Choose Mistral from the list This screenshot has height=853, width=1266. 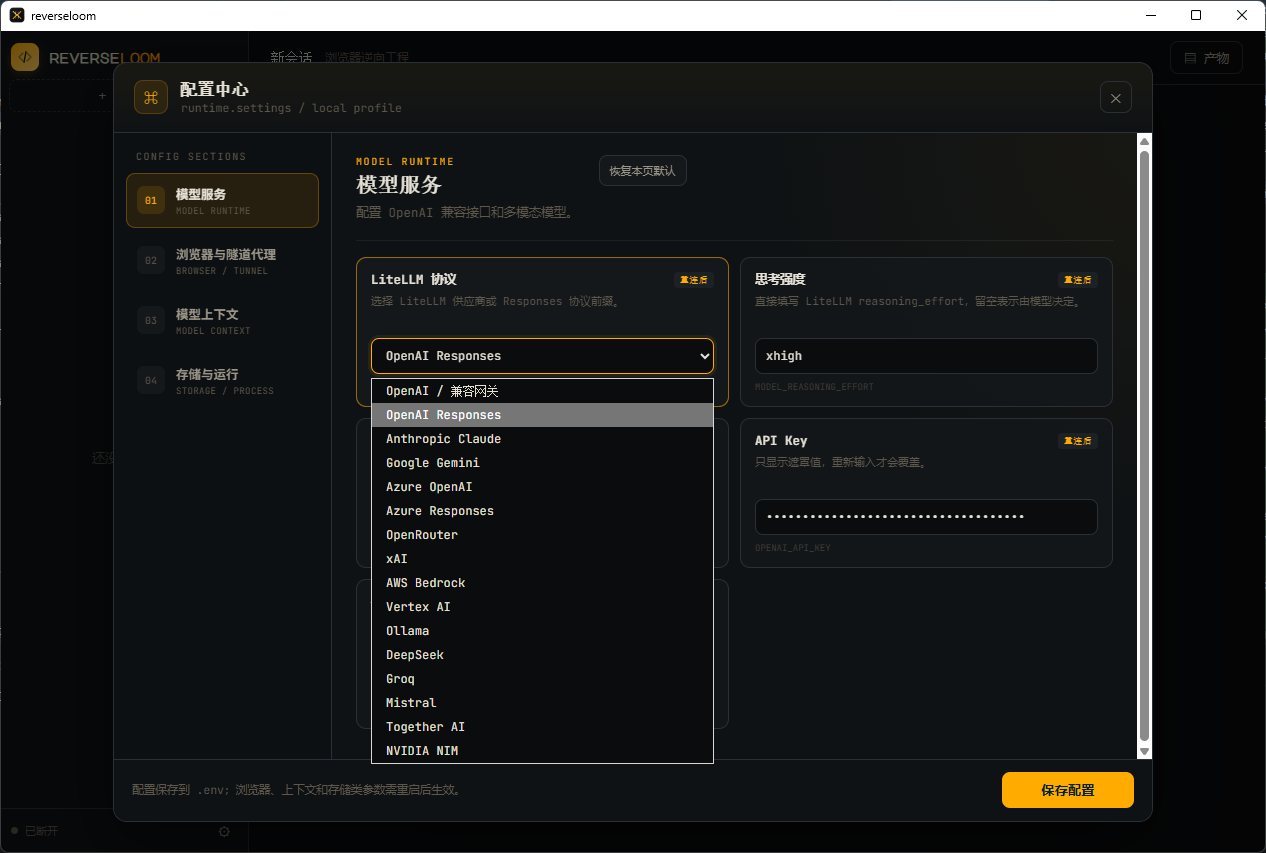tap(542, 703)
